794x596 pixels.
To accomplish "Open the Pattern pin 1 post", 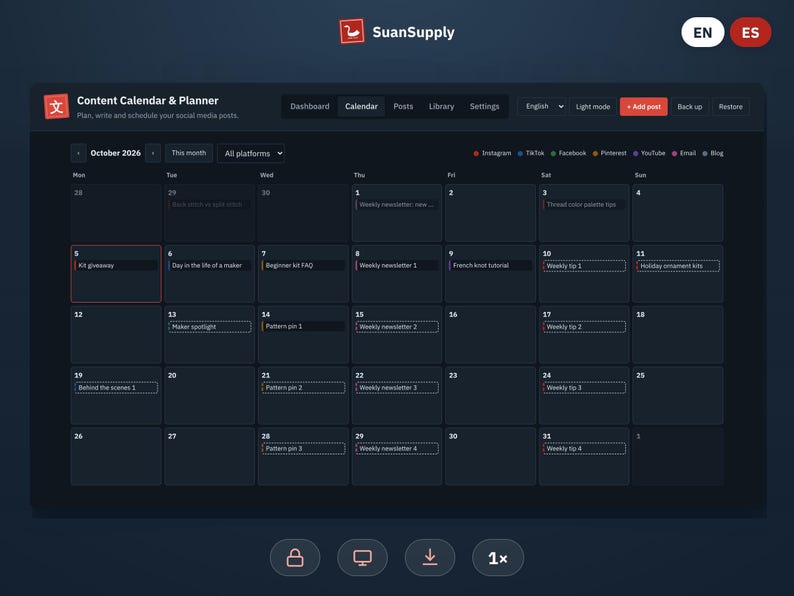I will click(303, 326).
